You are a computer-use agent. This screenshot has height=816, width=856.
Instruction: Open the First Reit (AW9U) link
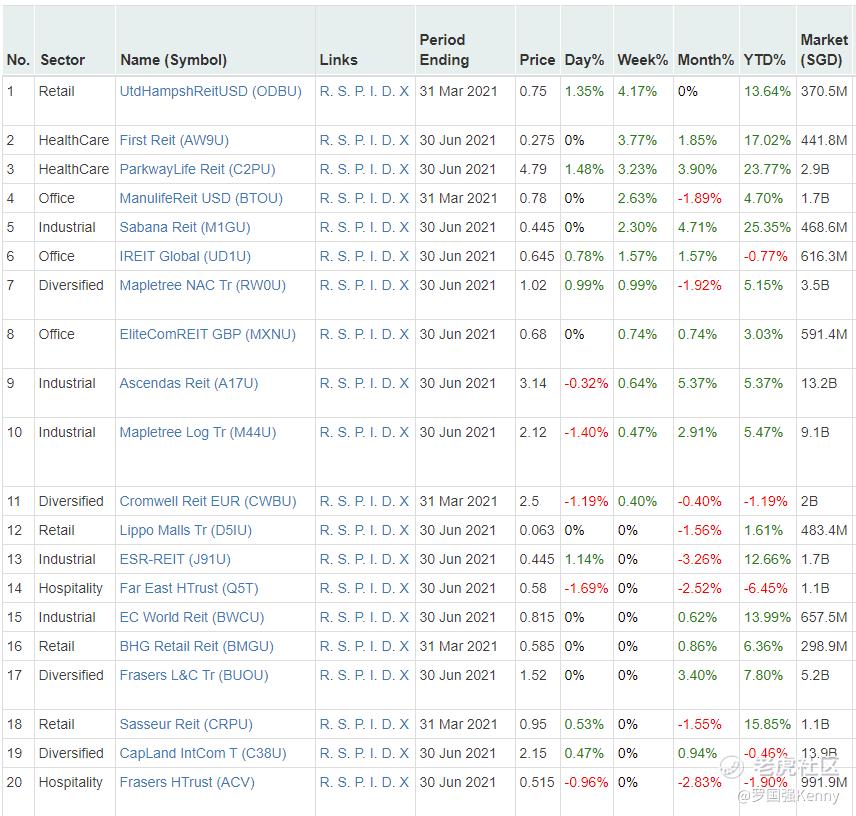tap(174, 140)
